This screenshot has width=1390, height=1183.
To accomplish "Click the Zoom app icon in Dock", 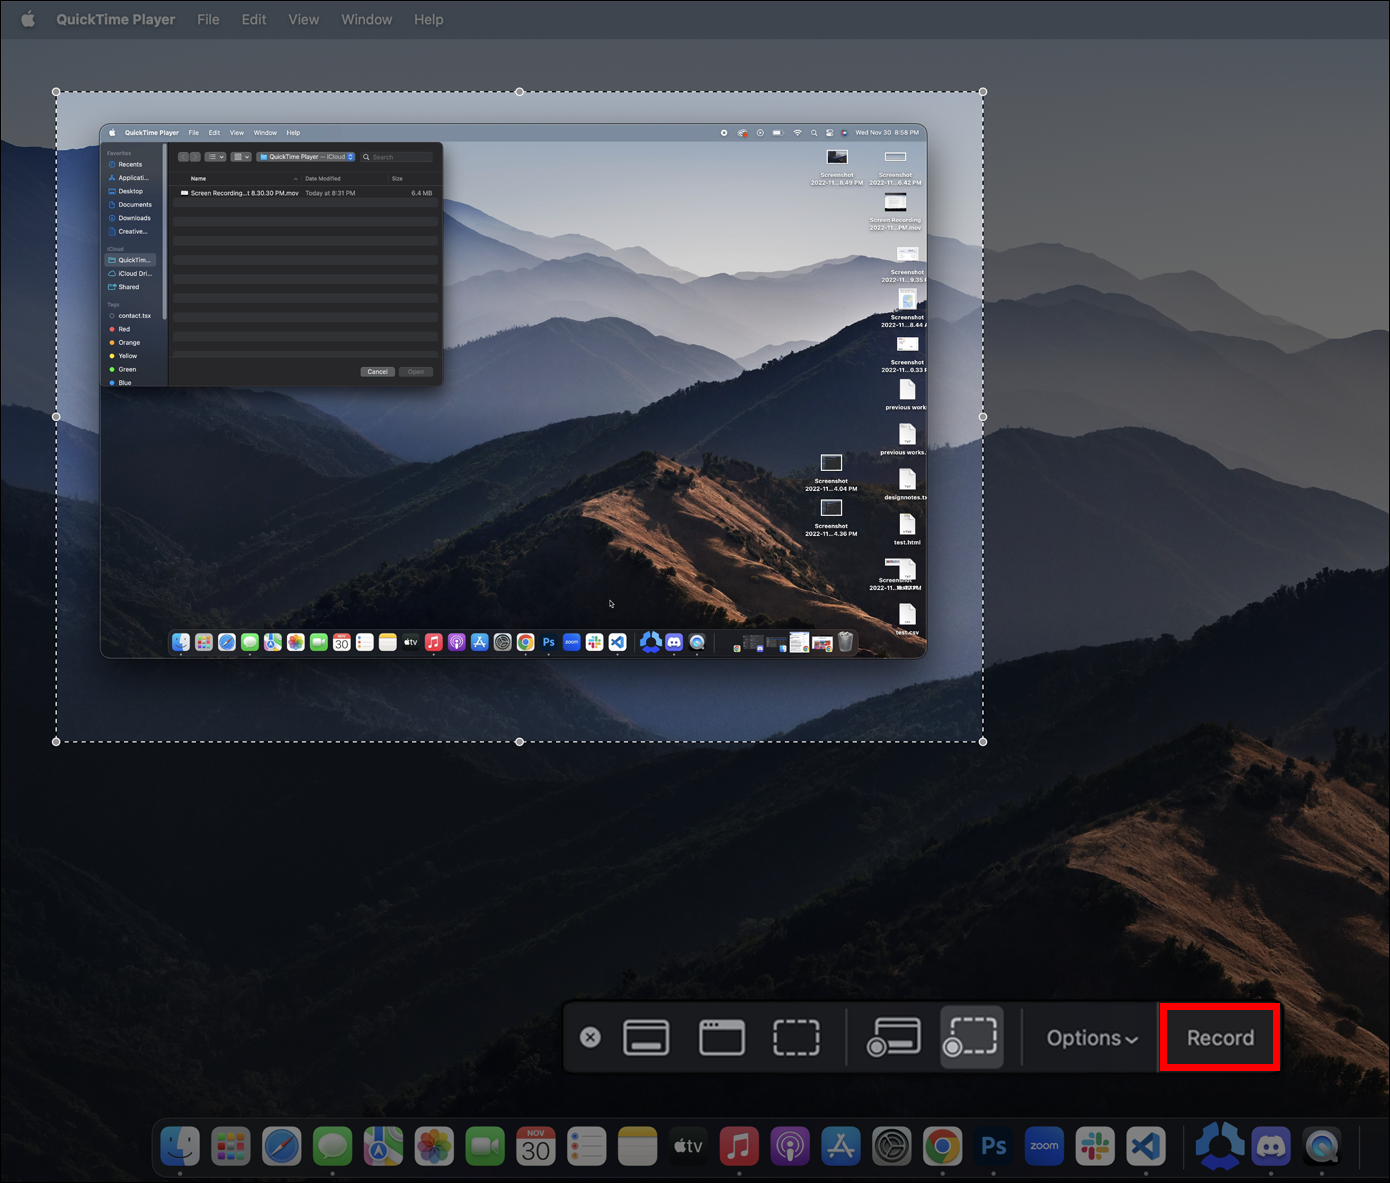I will click(x=1044, y=1146).
